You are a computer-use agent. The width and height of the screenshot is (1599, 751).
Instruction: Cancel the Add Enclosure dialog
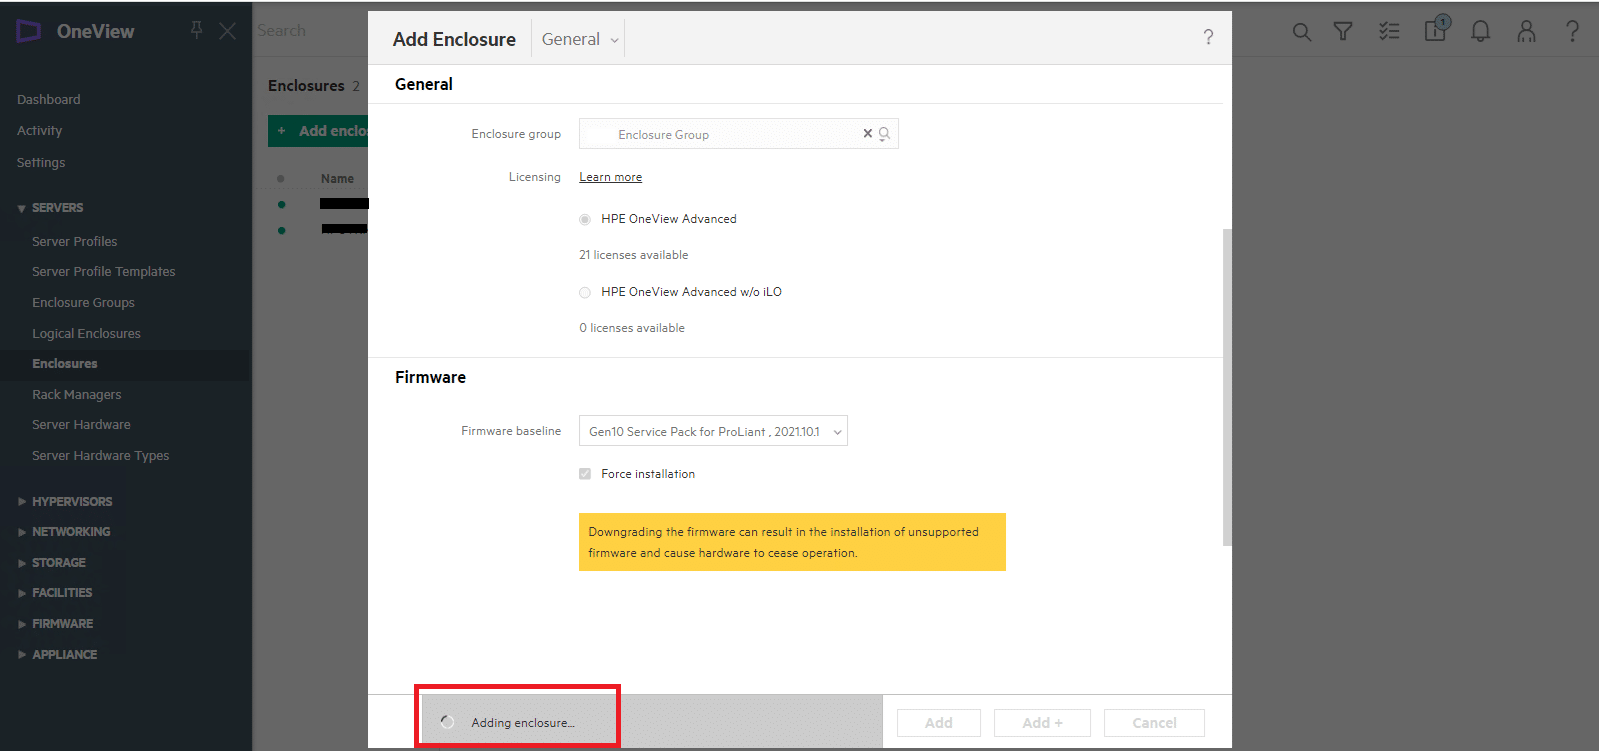[1155, 723]
